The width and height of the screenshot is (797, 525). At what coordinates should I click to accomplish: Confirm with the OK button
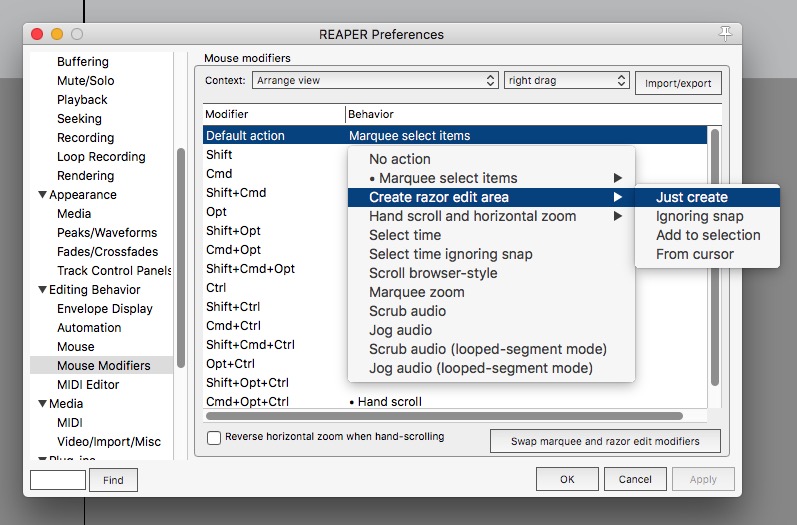tap(567, 479)
